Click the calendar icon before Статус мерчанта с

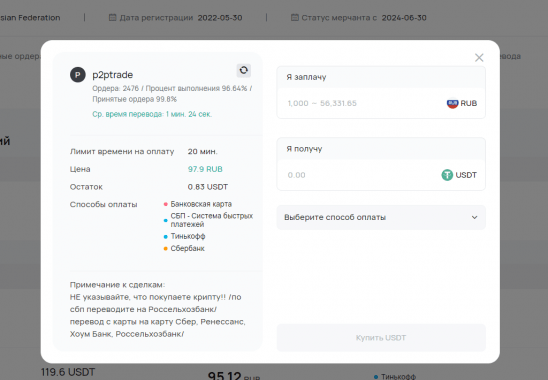(295, 17)
